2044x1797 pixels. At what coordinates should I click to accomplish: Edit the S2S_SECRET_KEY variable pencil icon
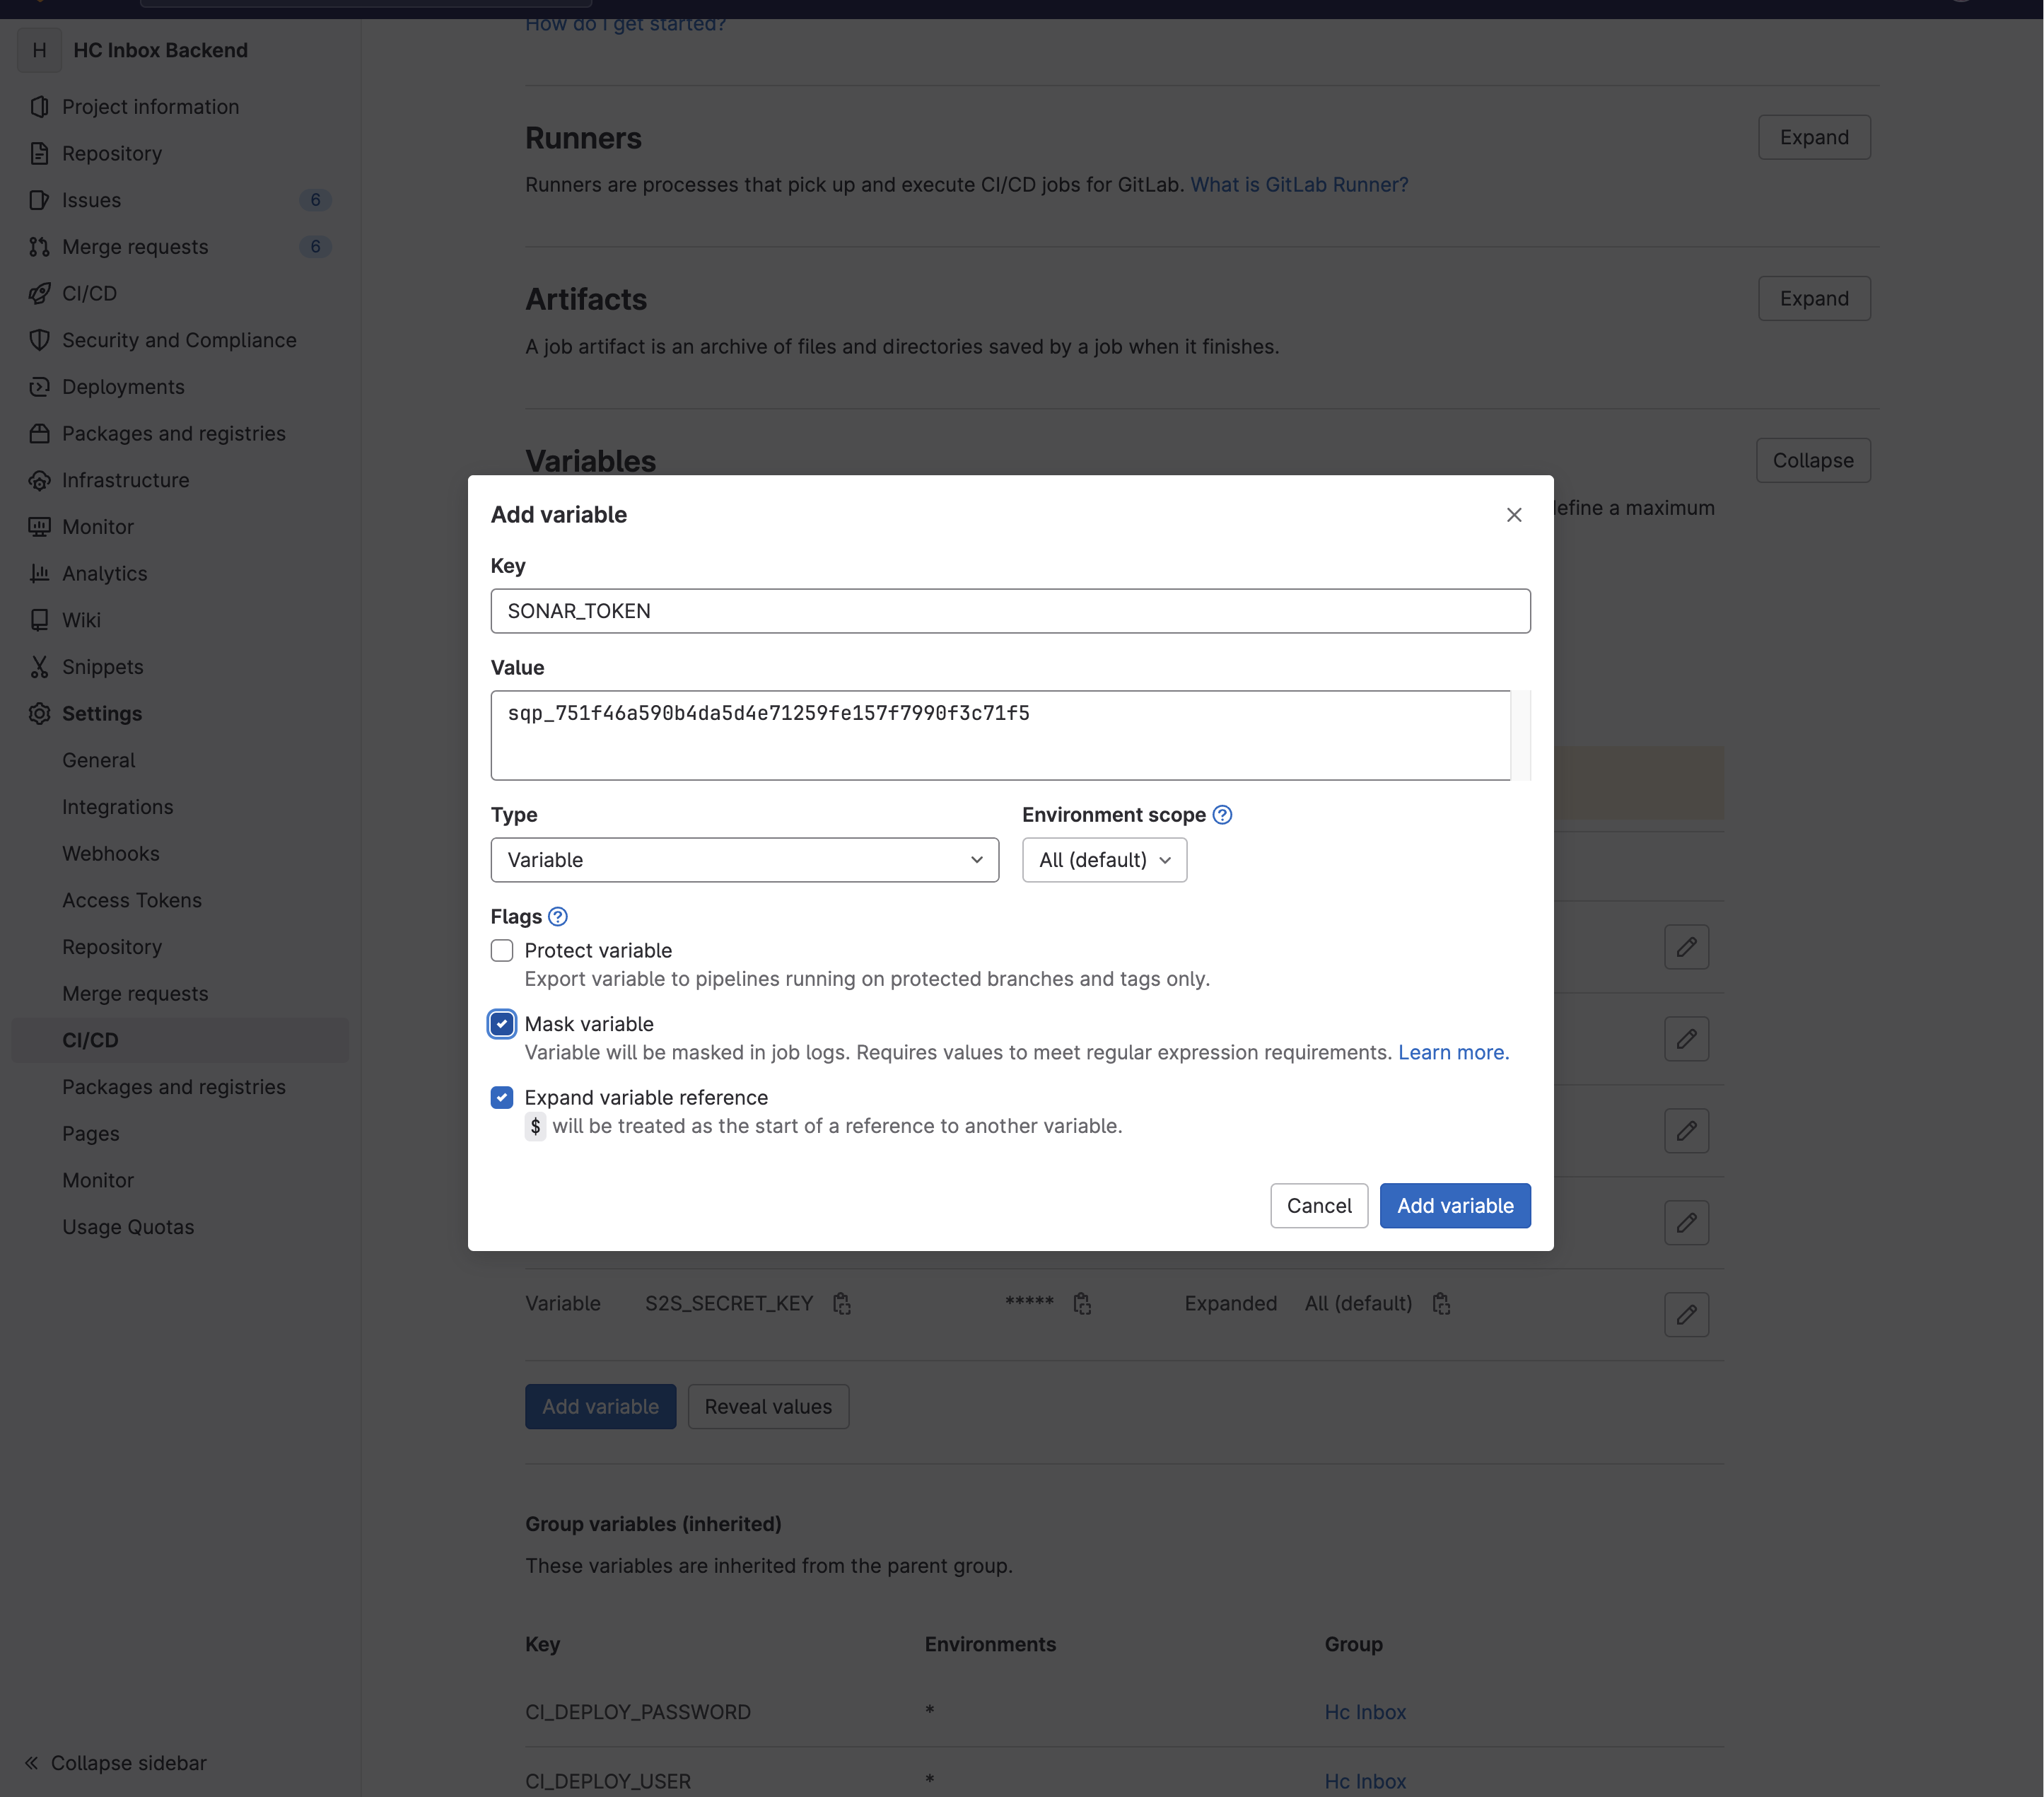(x=1686, y=1314)
